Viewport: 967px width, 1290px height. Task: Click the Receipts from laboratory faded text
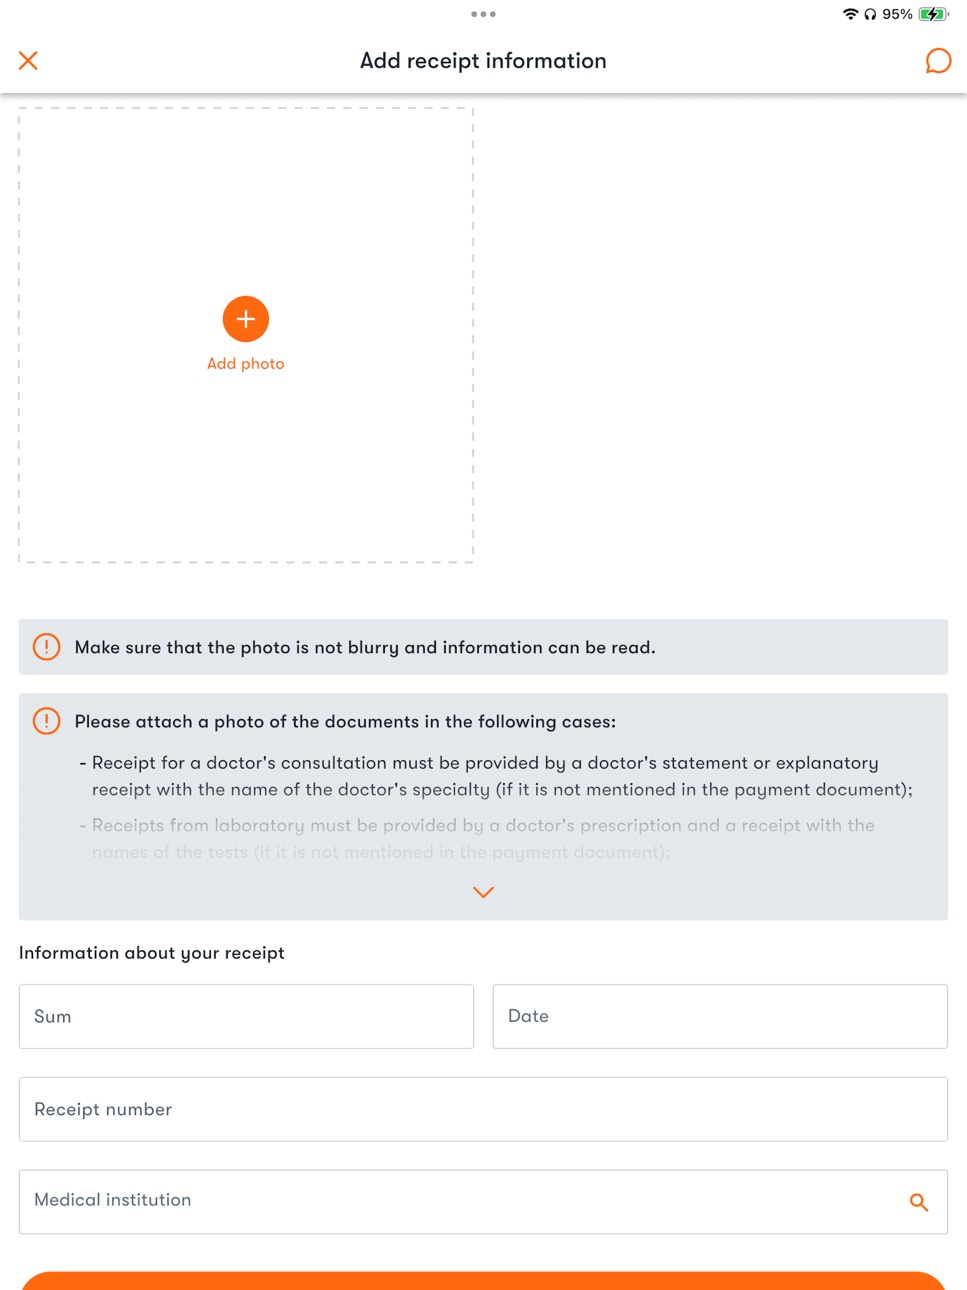tap(483, 838)
